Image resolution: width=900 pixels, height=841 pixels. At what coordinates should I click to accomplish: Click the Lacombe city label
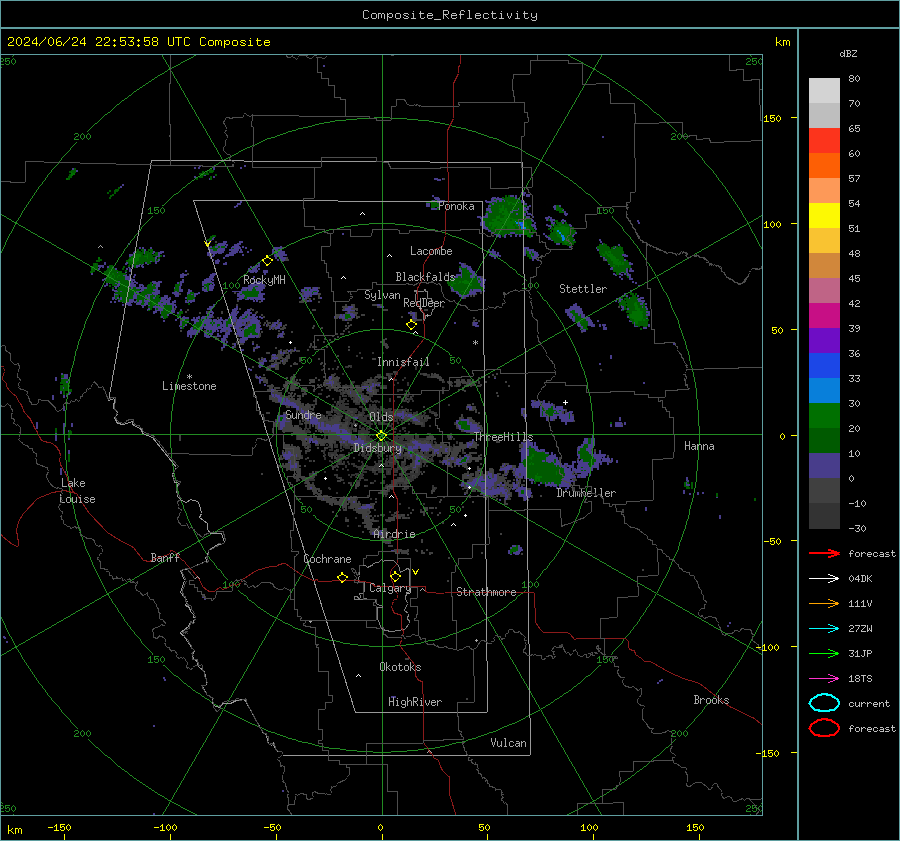(431, 251)
